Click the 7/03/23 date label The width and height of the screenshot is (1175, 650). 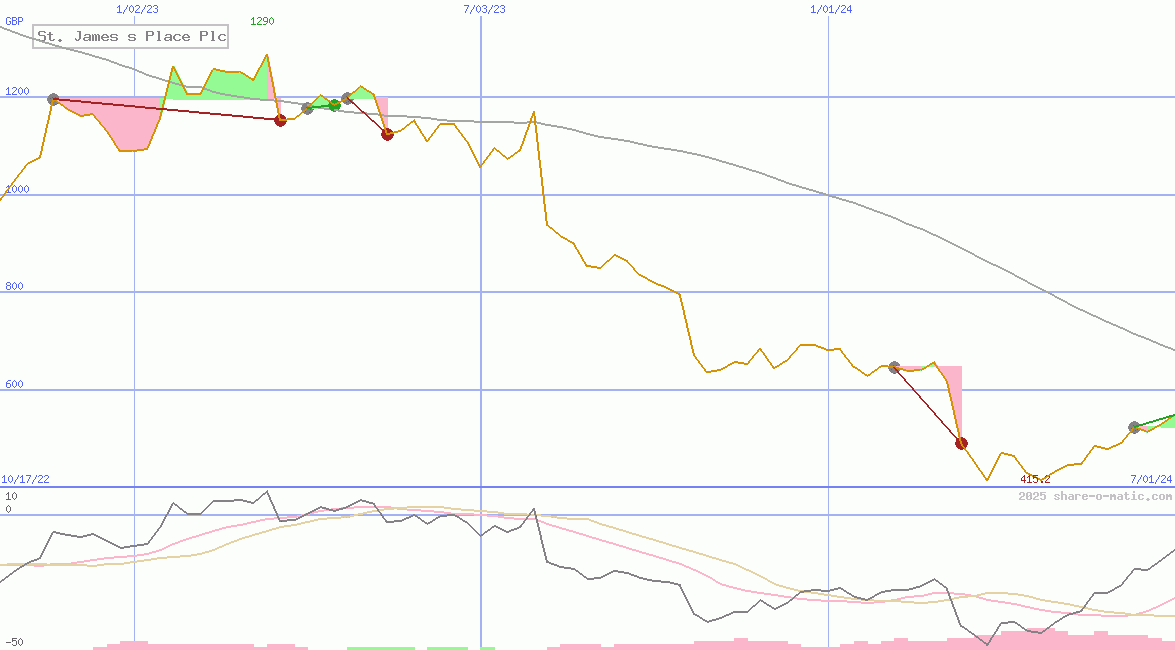coord(484,9)
